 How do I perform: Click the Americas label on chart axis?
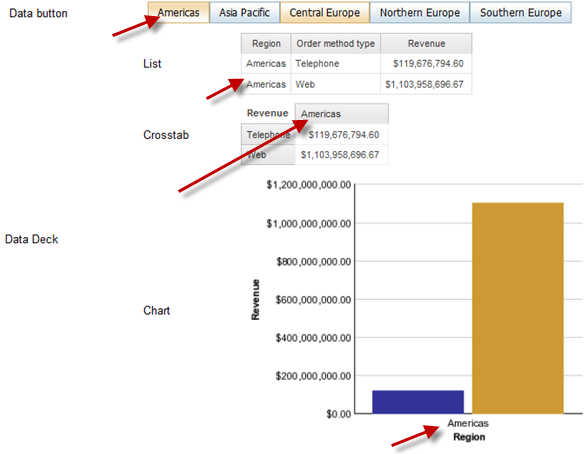(x=468, y=423)
